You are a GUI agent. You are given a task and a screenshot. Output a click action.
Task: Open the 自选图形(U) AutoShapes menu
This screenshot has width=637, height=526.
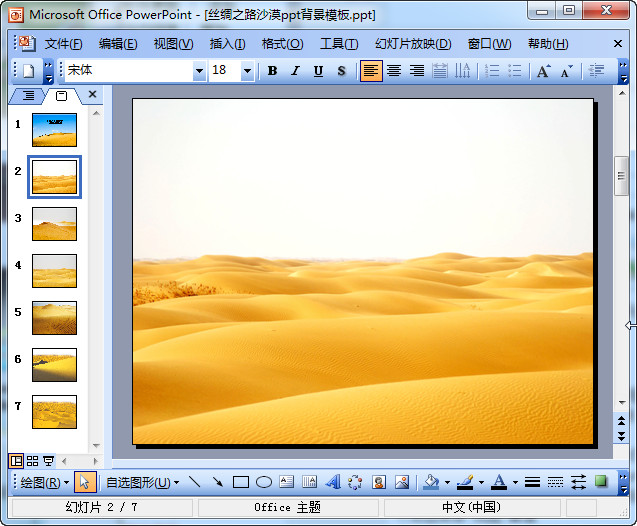[142, 483]
